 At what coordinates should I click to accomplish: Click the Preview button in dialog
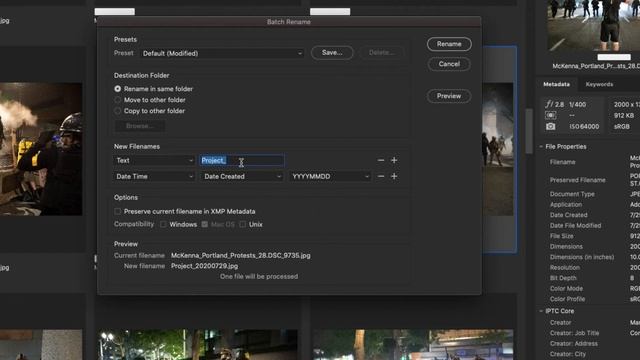tap(449, 96)
